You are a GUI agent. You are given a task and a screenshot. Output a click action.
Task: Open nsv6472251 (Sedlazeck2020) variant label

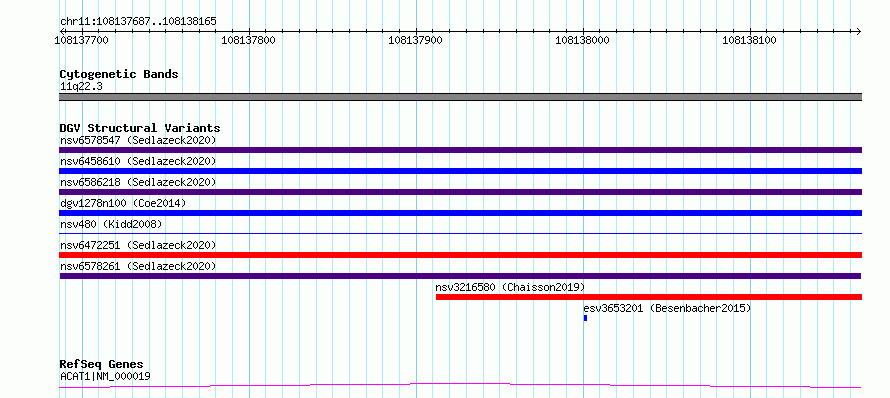point(138,245)
